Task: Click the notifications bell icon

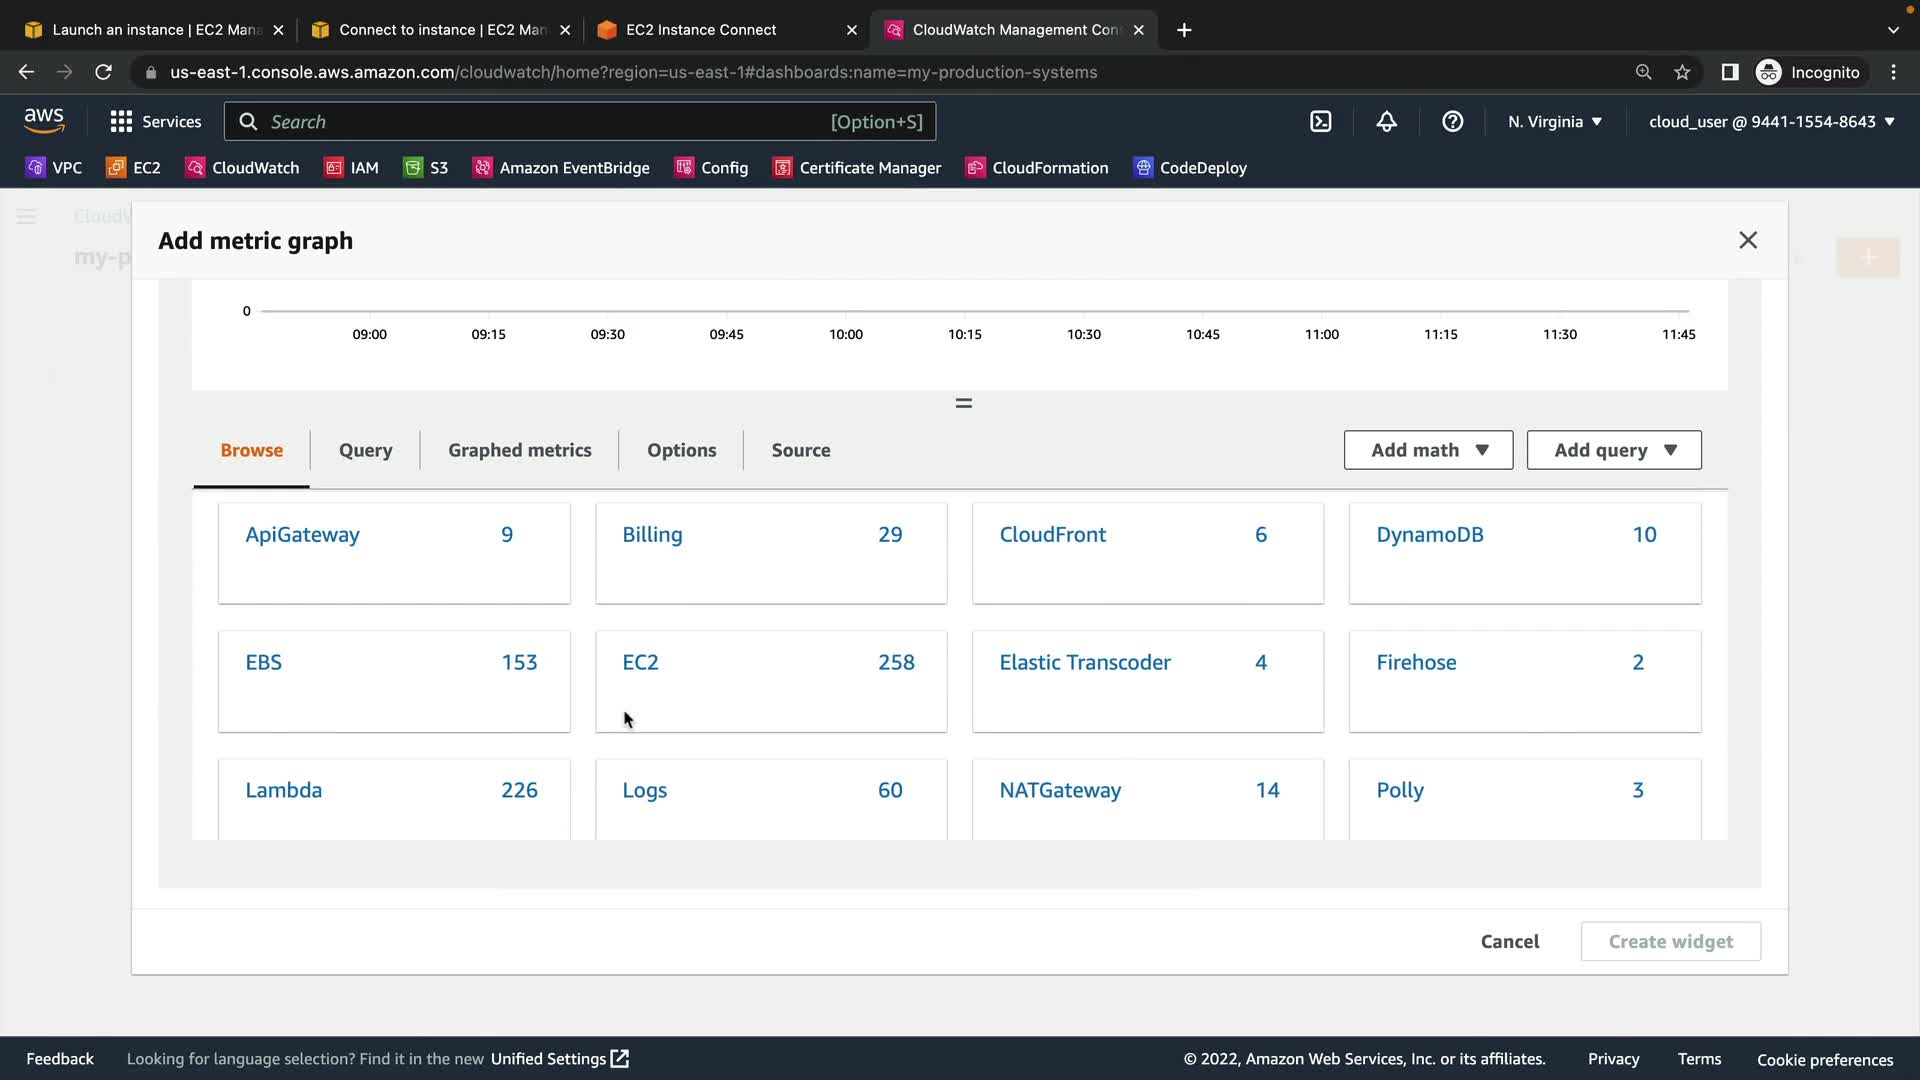Action: (x=1386, y=122)
